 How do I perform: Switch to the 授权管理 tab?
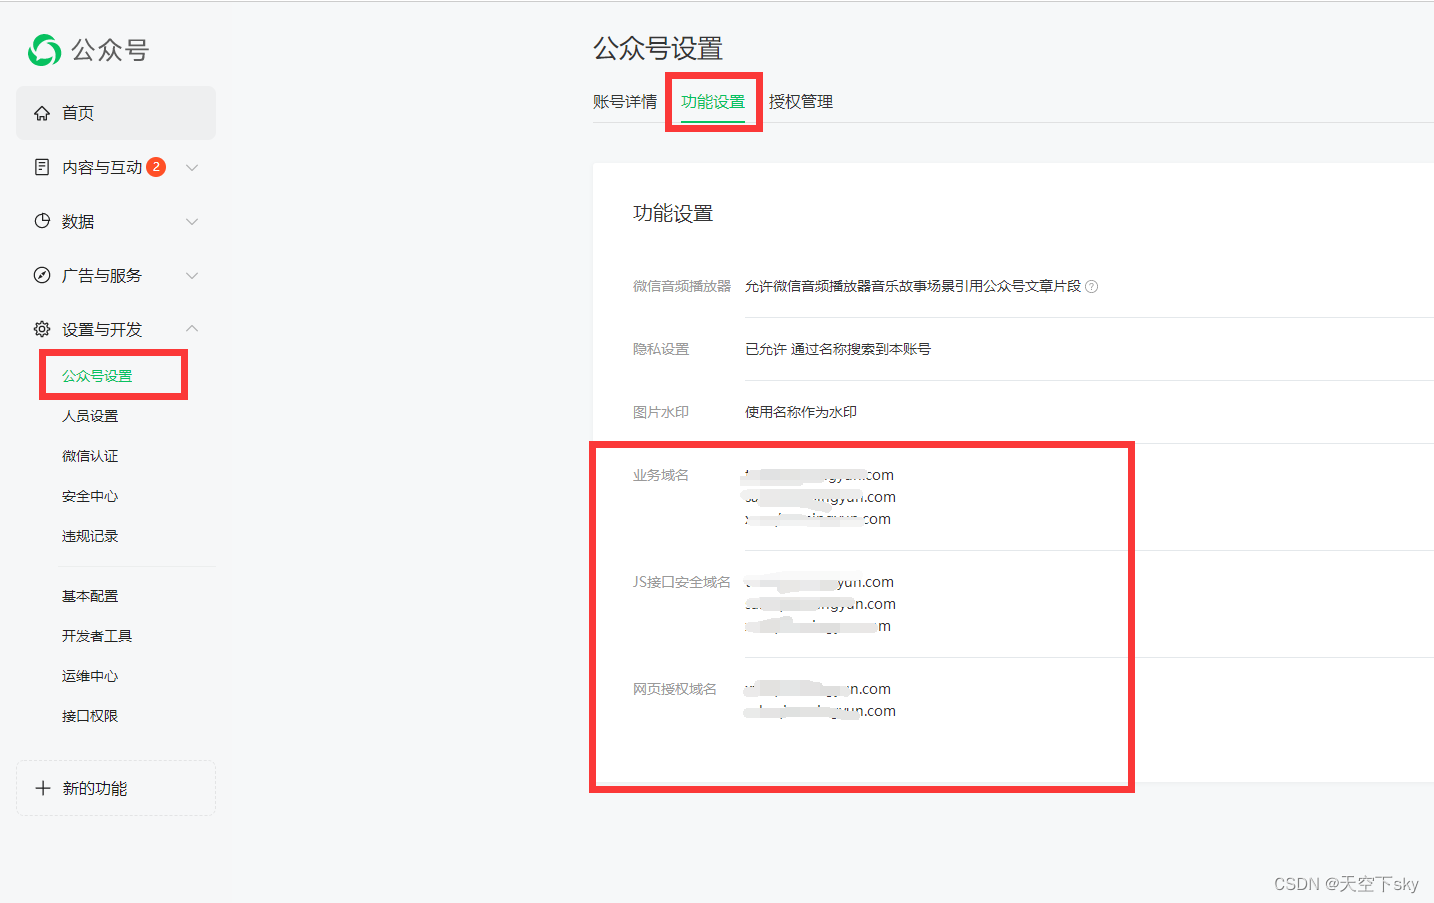[x=801, y=102]
